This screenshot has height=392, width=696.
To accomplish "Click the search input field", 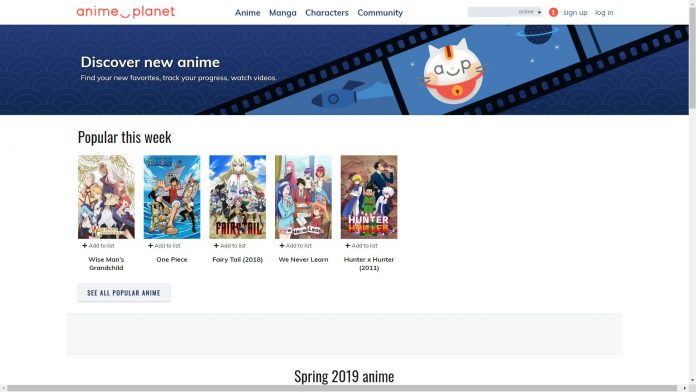I will [492, 12].
